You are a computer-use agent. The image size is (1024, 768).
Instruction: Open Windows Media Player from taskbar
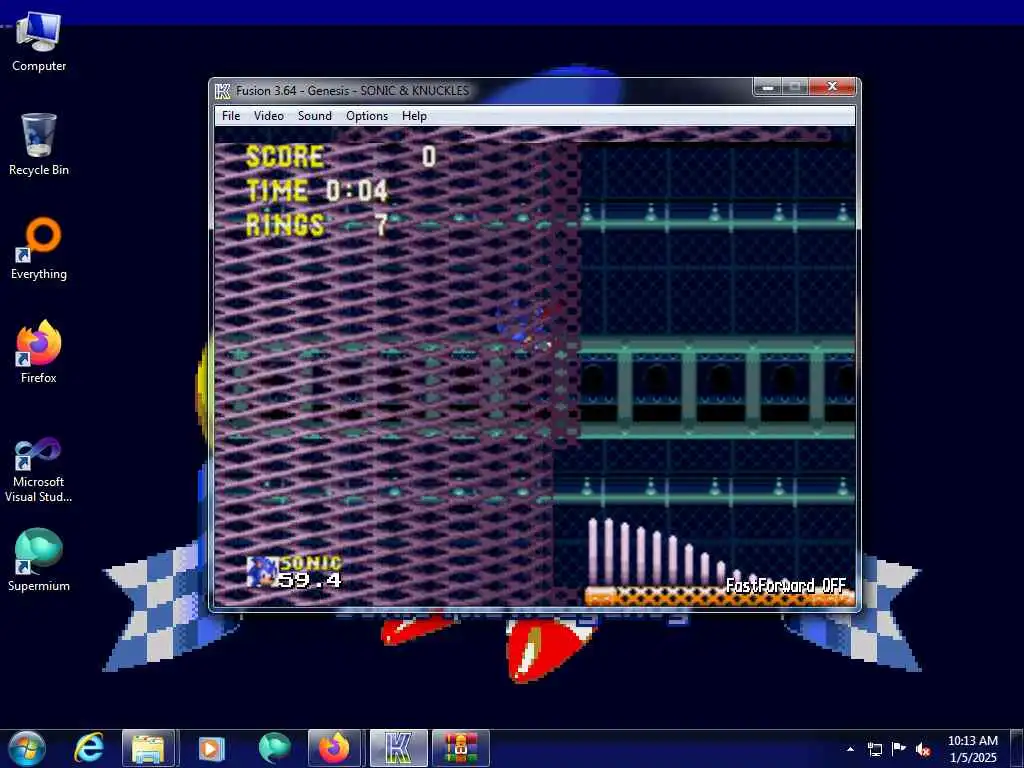point(211,748)
